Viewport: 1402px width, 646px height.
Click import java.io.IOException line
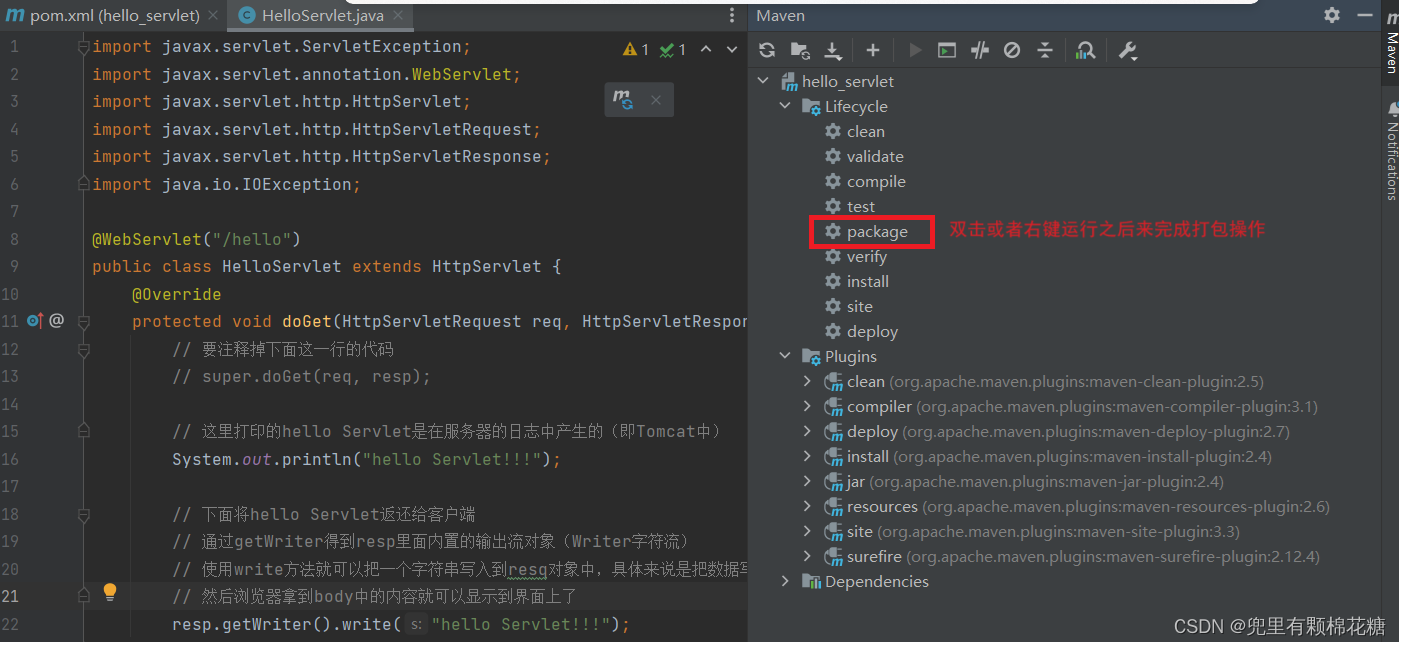tap(226, 184)
